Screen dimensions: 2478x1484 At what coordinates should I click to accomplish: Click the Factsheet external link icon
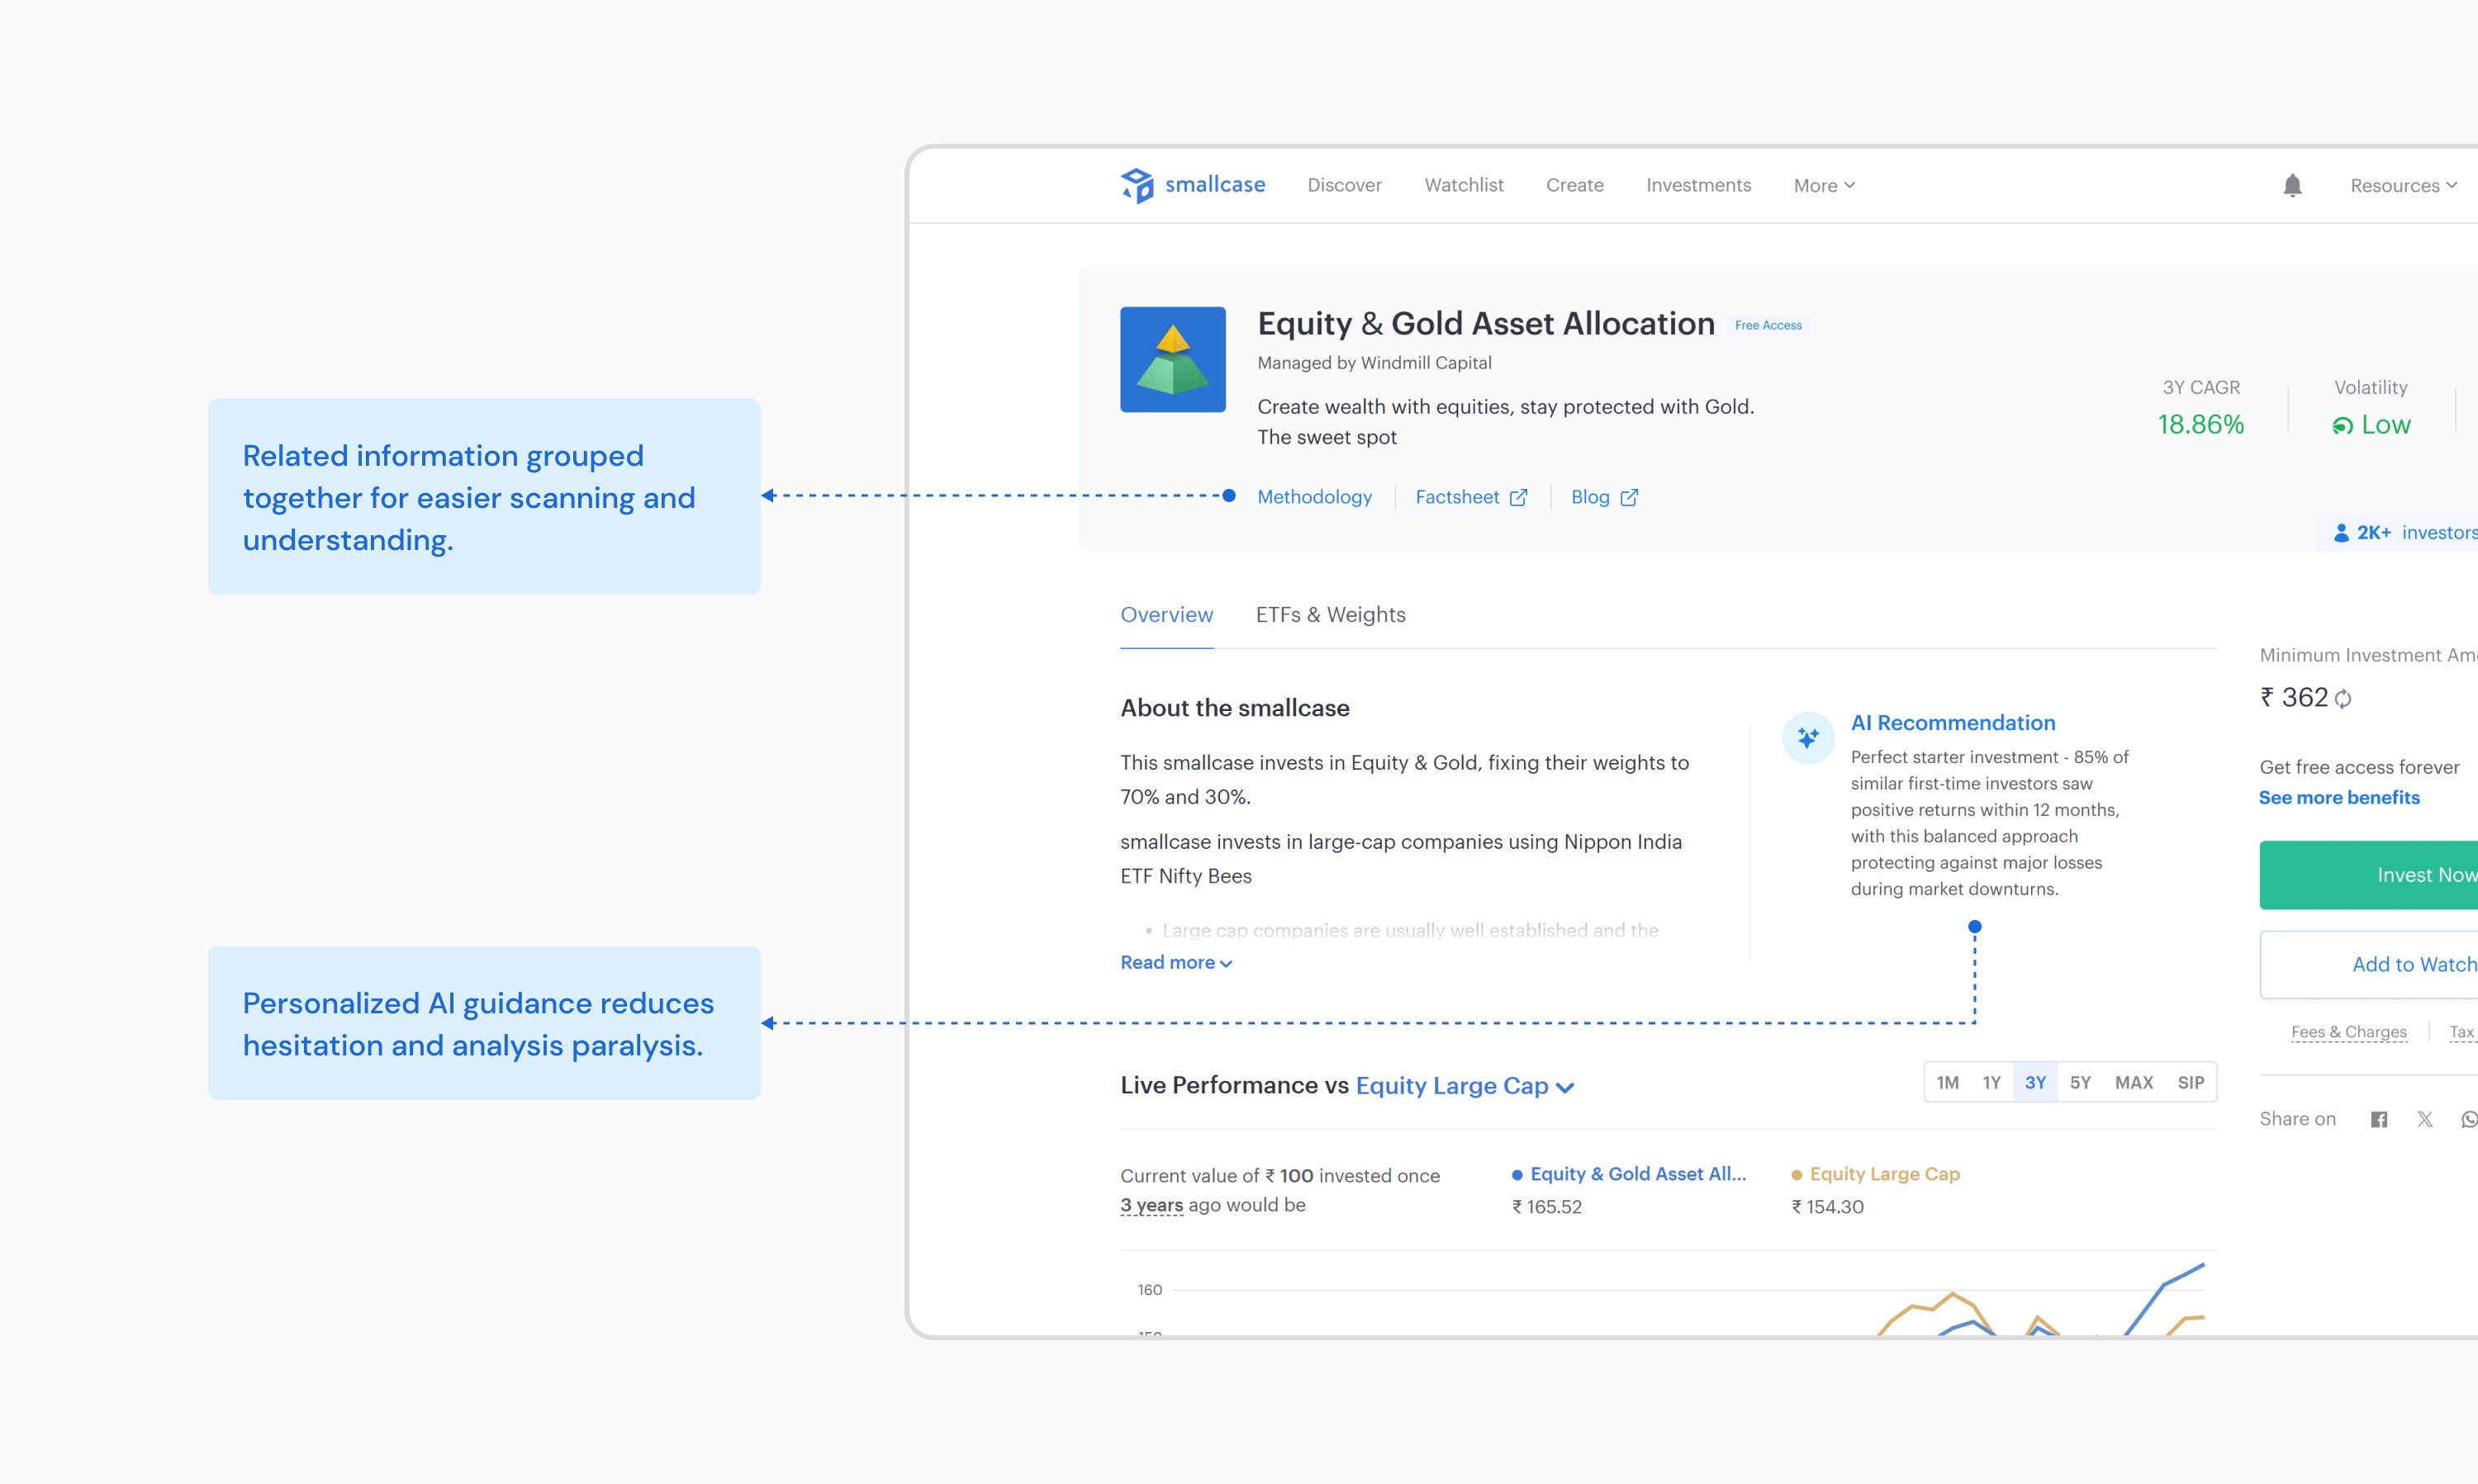1518,497
